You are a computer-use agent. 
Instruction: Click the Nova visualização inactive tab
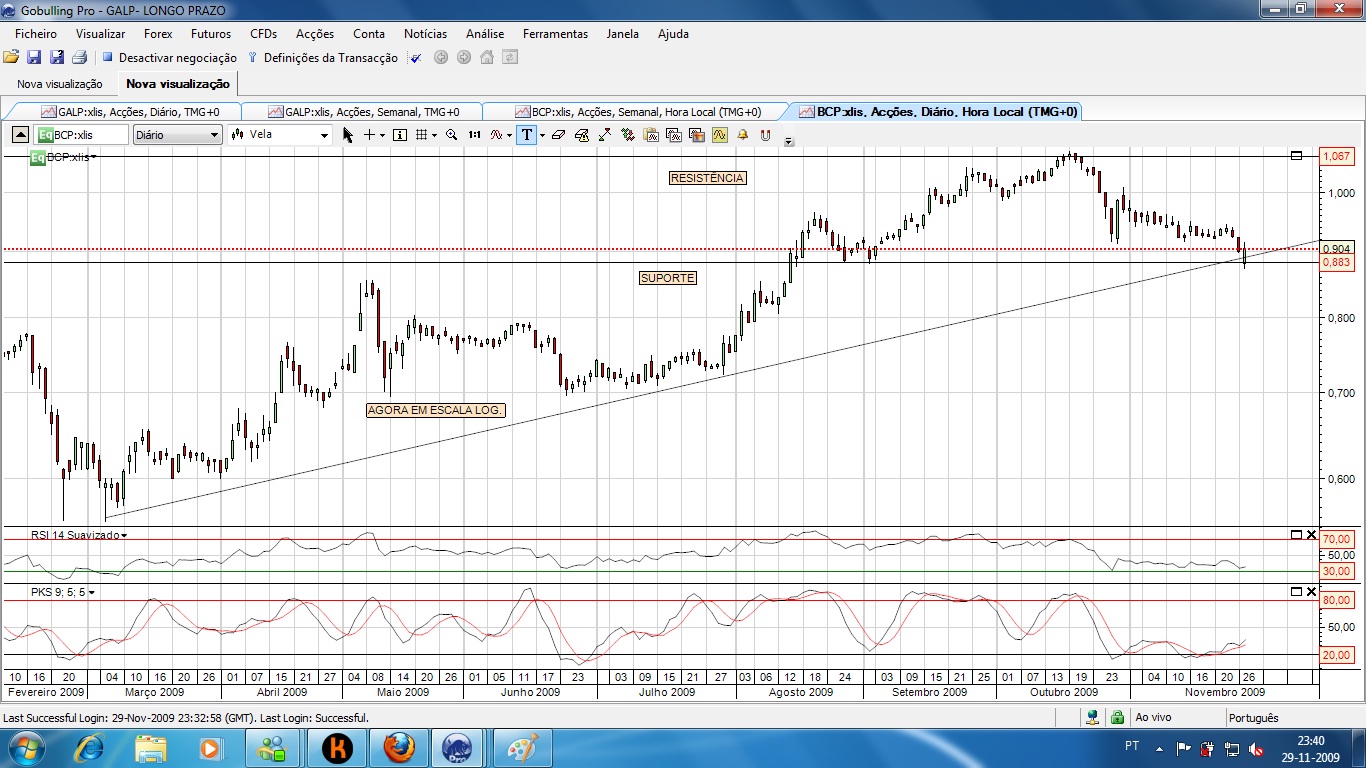(60, 84)
